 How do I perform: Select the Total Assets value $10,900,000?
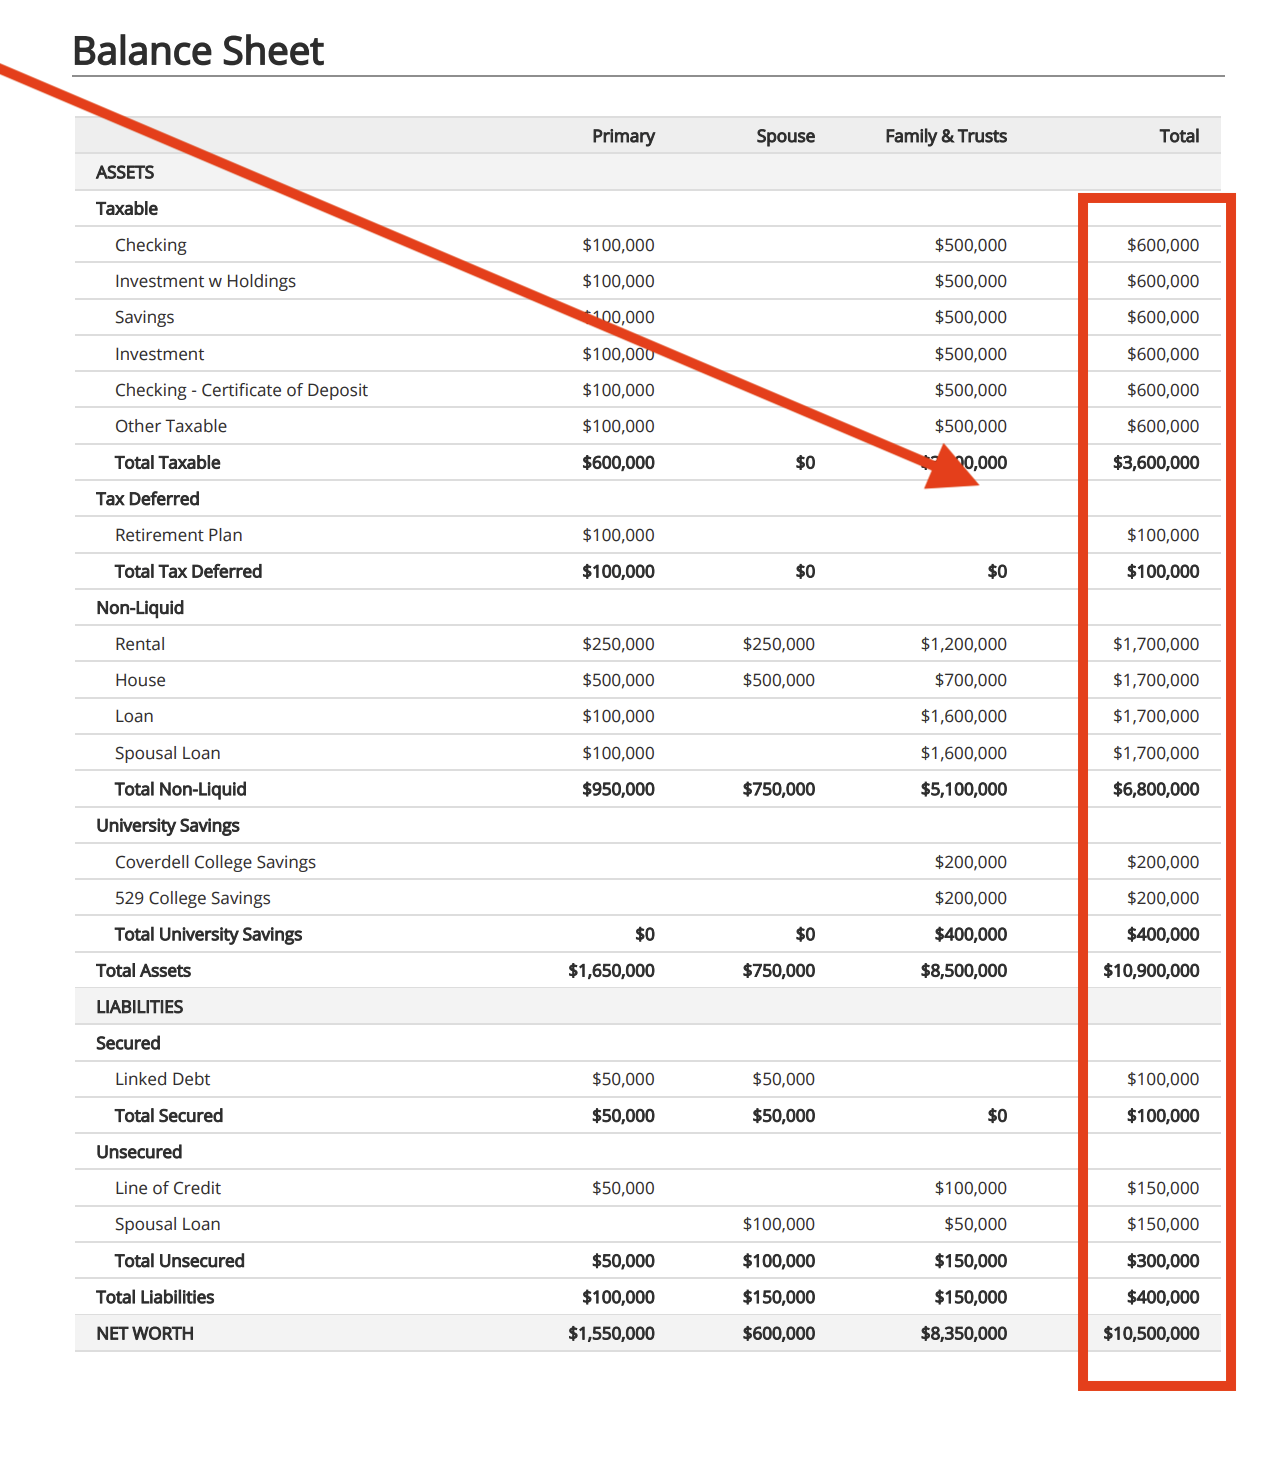click(x=1150, y=970)
